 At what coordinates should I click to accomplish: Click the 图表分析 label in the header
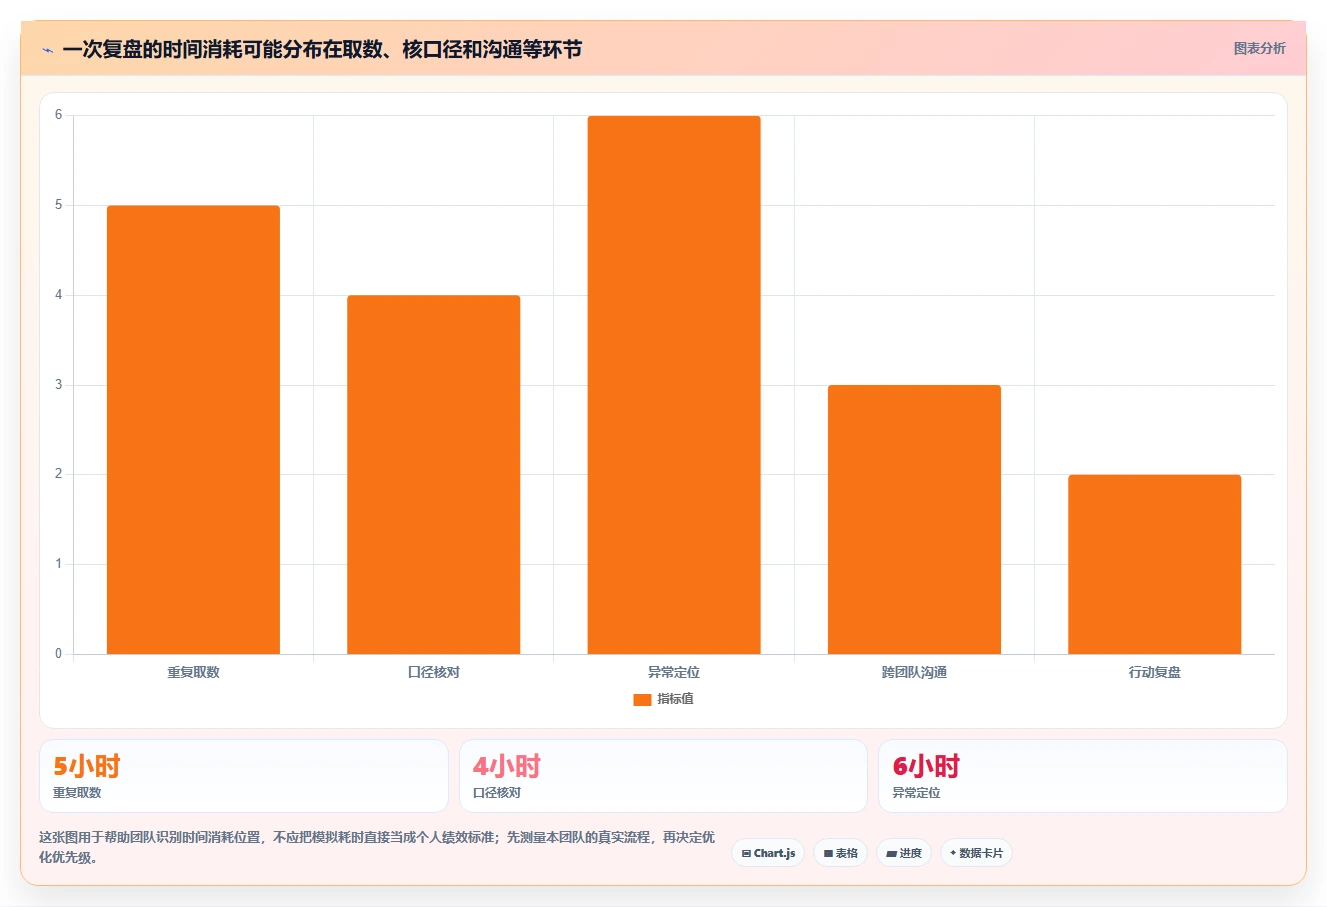point(1259,48)
